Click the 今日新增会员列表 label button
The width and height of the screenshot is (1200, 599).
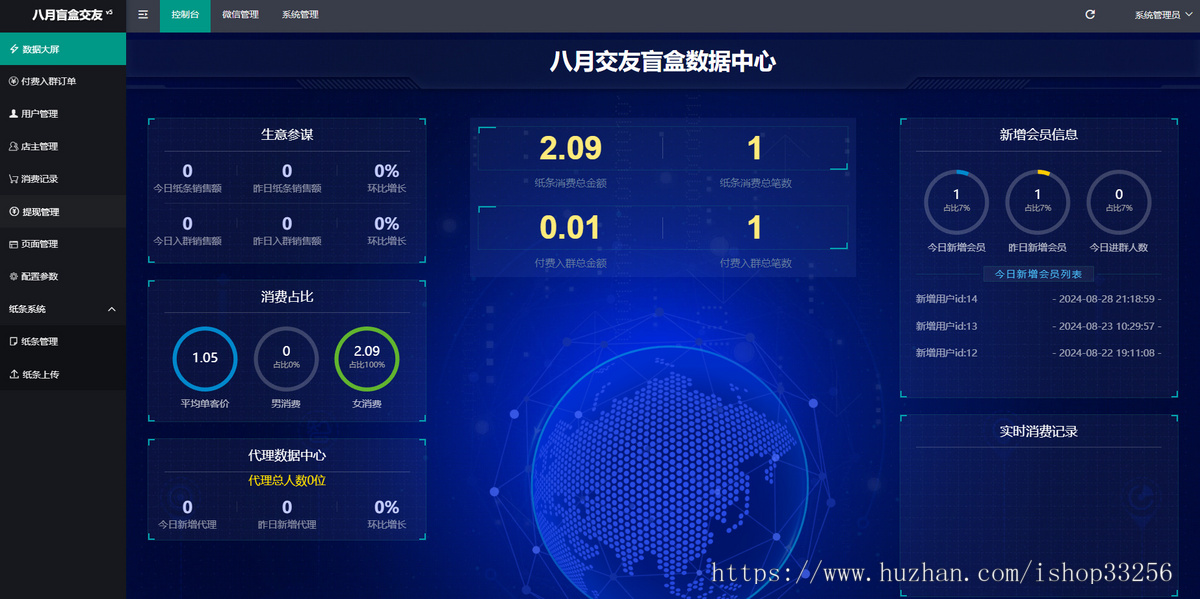point(1038,273)
